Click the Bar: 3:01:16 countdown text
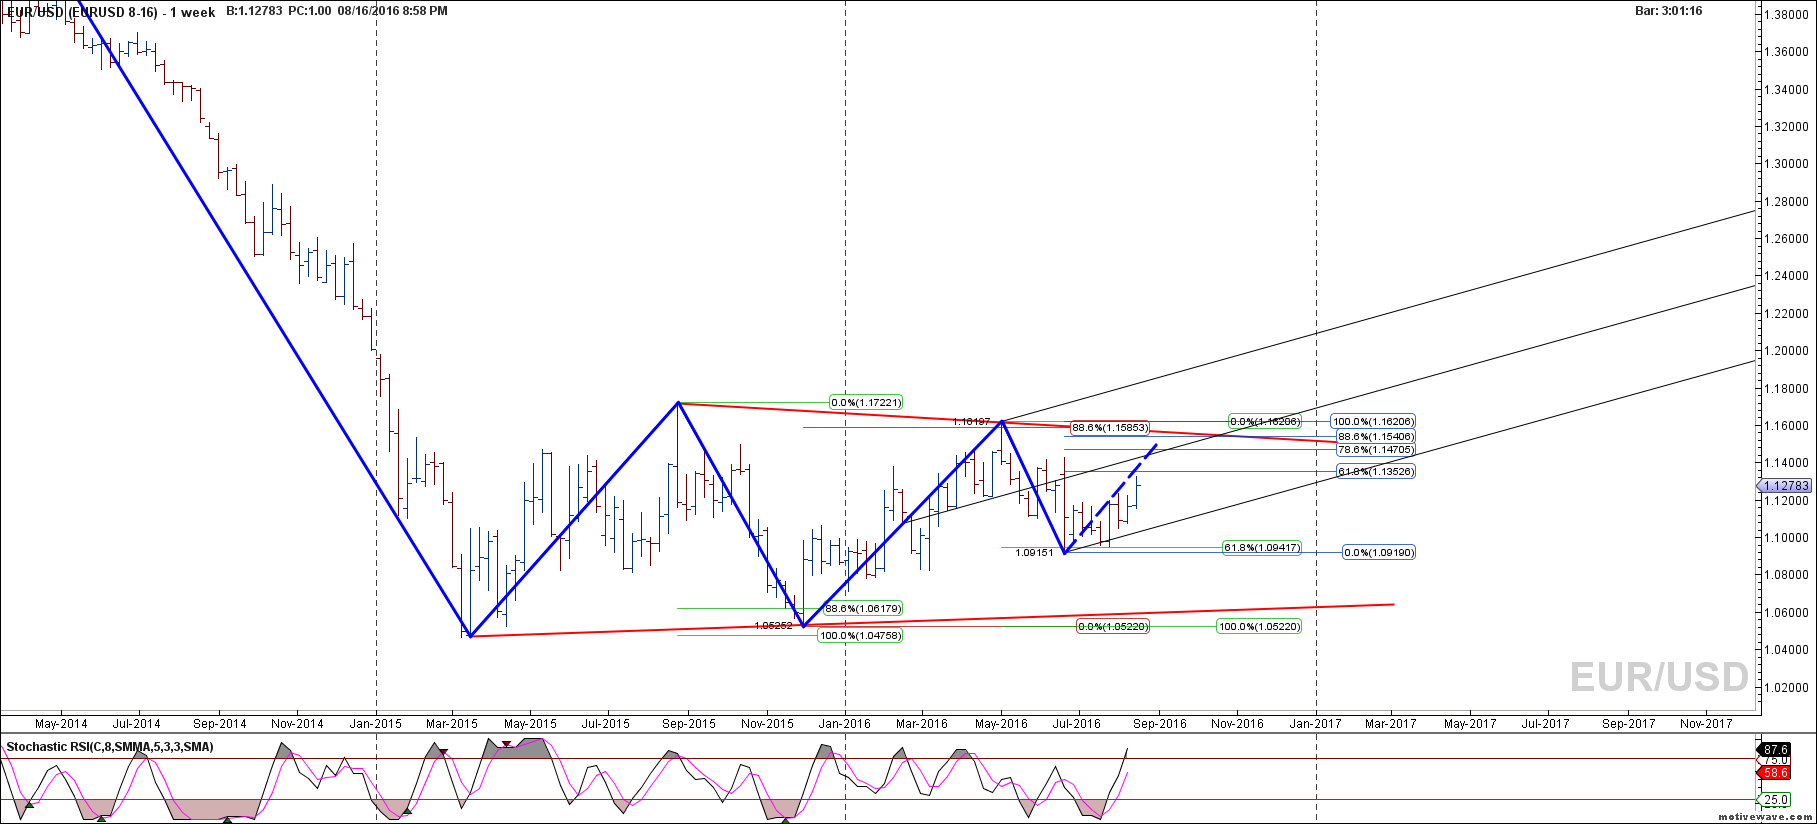This screenshot has height=824, width=1817. pos(1668,11)
